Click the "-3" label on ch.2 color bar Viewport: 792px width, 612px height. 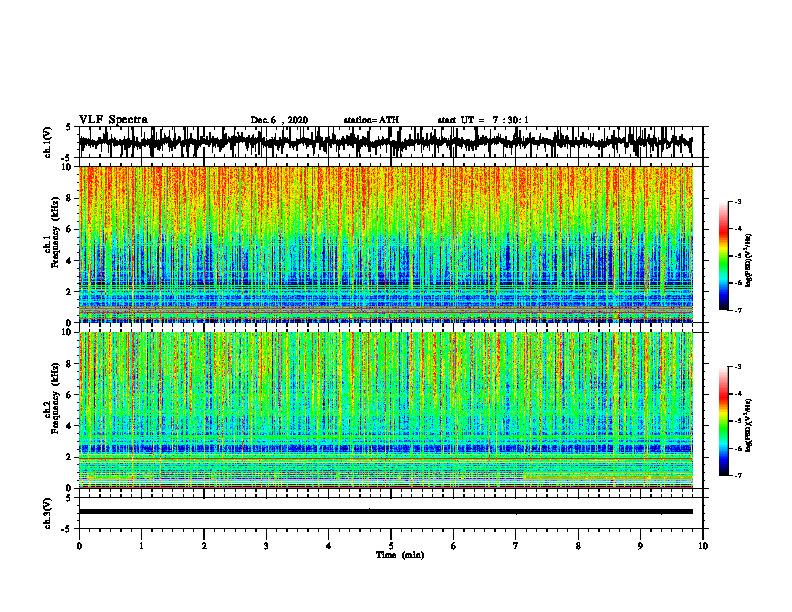(x=738, y=367)
